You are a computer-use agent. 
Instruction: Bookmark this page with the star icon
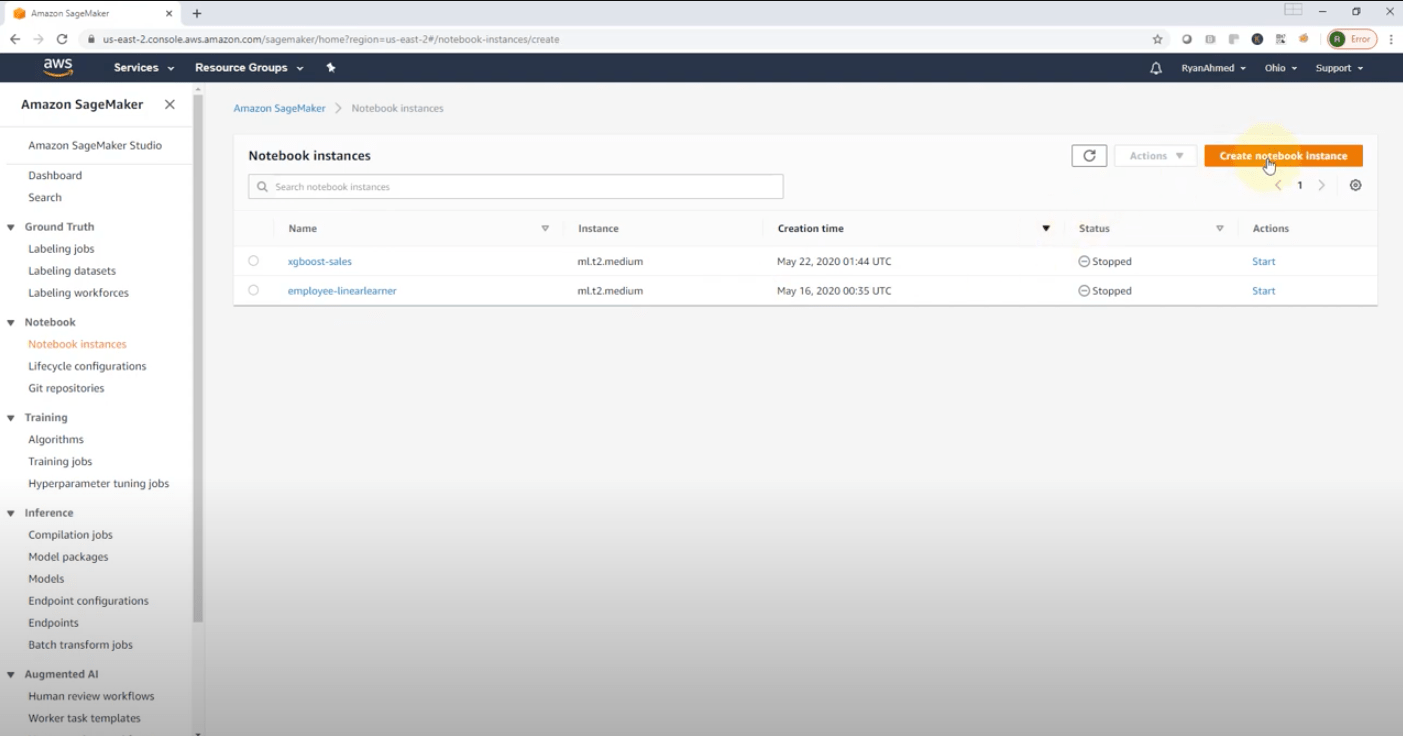click(1157, 39)
